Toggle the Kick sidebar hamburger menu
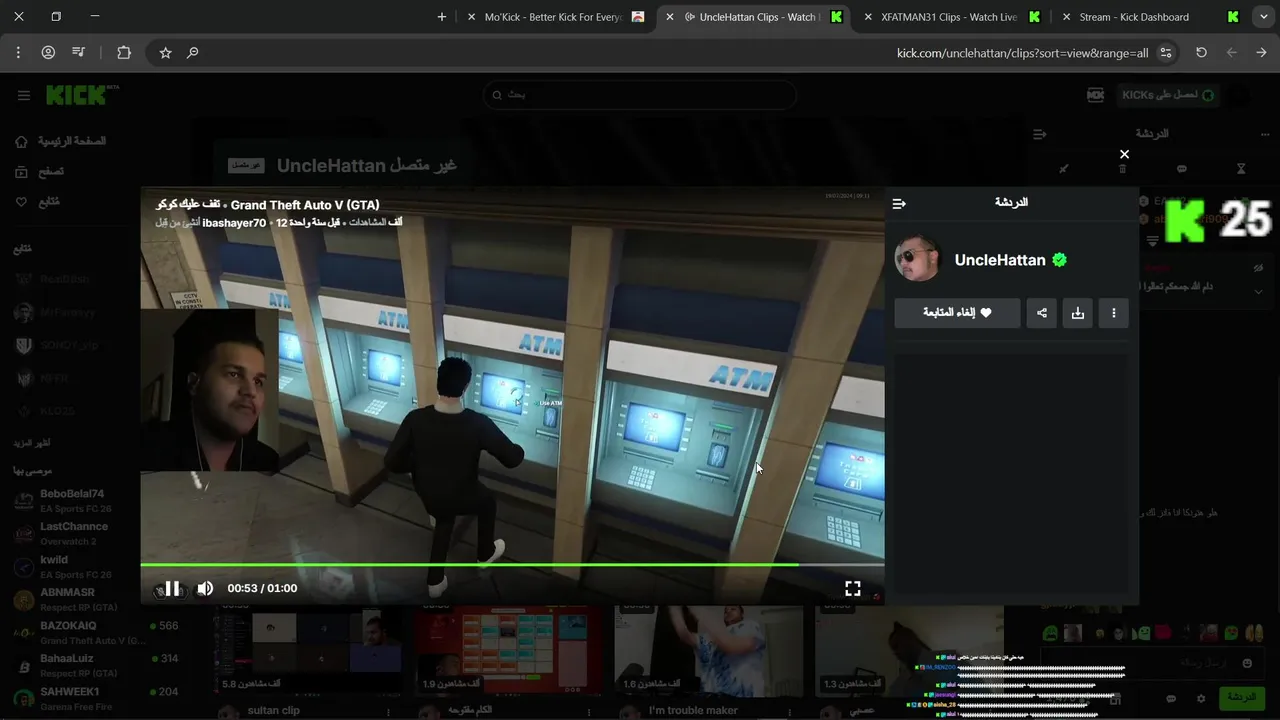Image resolution: width=1280 pixels, height=720 pixels. [24, 95]
